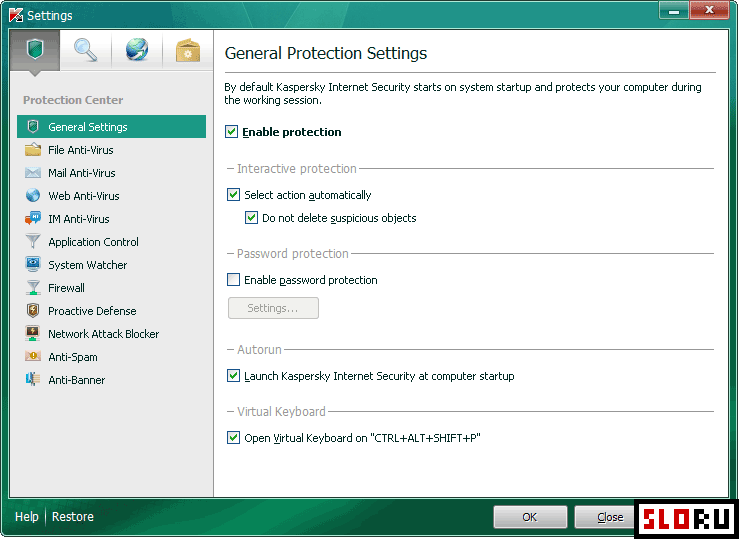Toggle Launch at computer startup checkbox

(233, 376)
